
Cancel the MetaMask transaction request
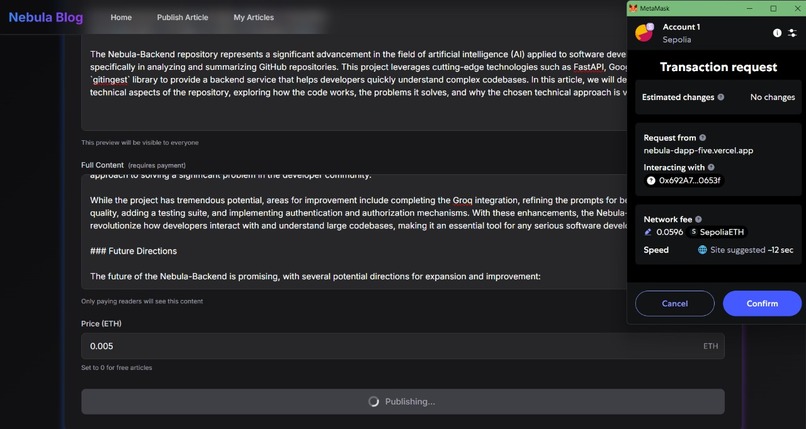coord(674,303)
